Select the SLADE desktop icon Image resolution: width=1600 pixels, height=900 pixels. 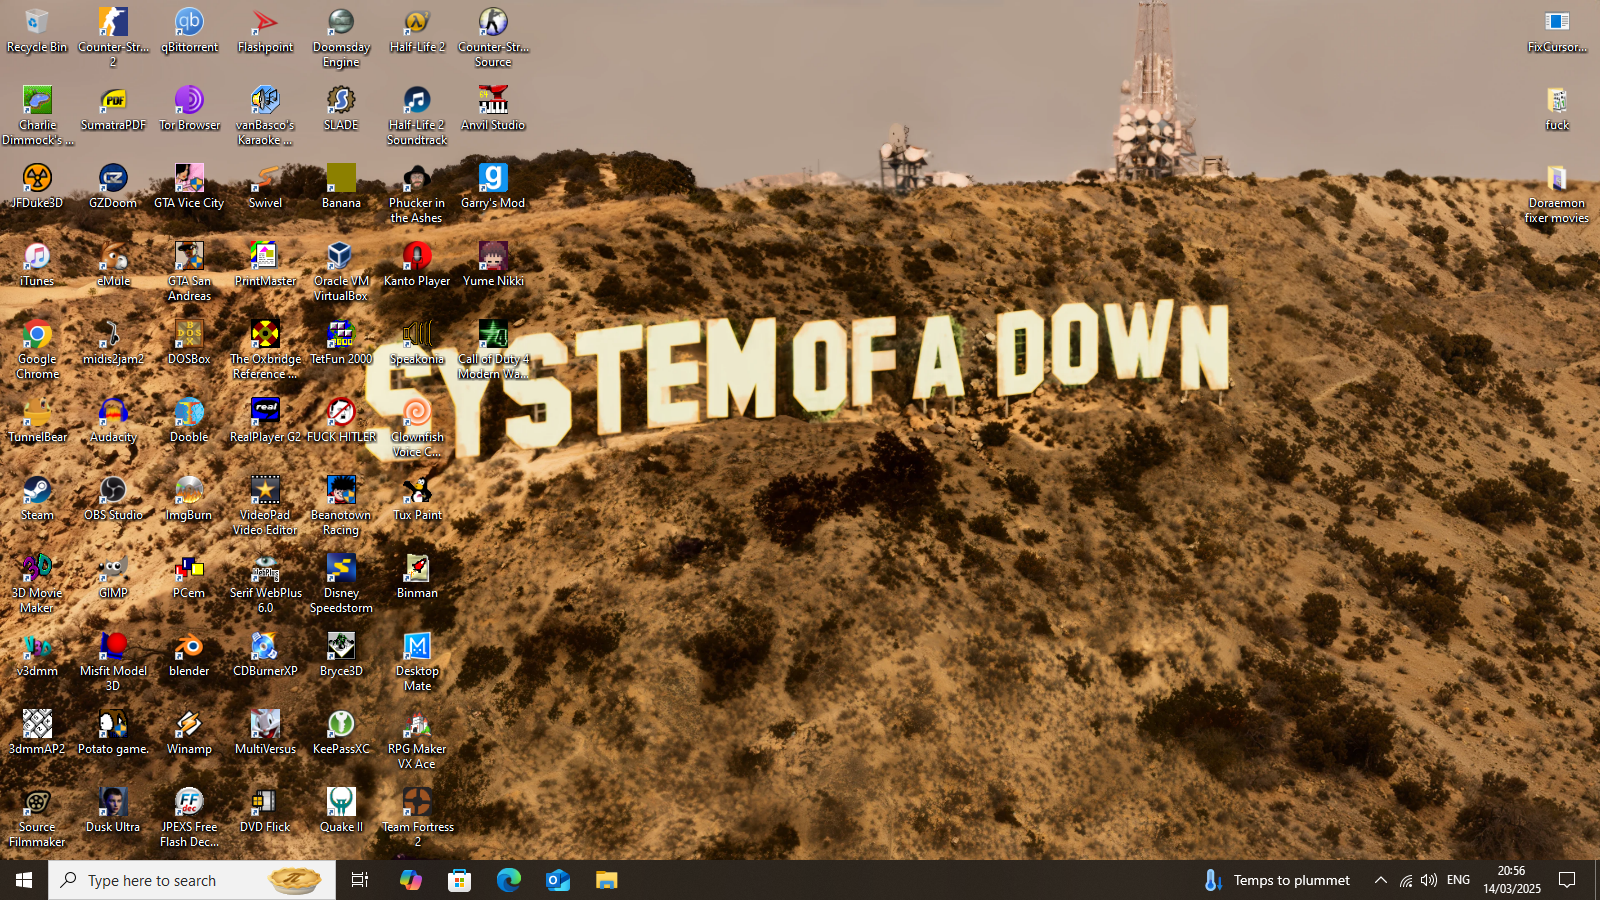point(341,109)
